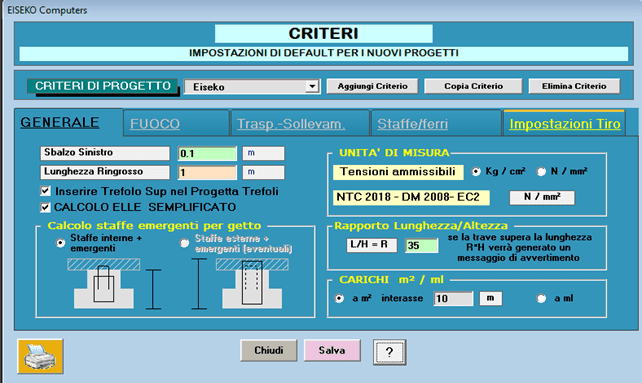Screen dimensions: 642x383
Task: Select Staffe esterne + emergenti radio
Action: pyautogui.click(x=185, y=243)
